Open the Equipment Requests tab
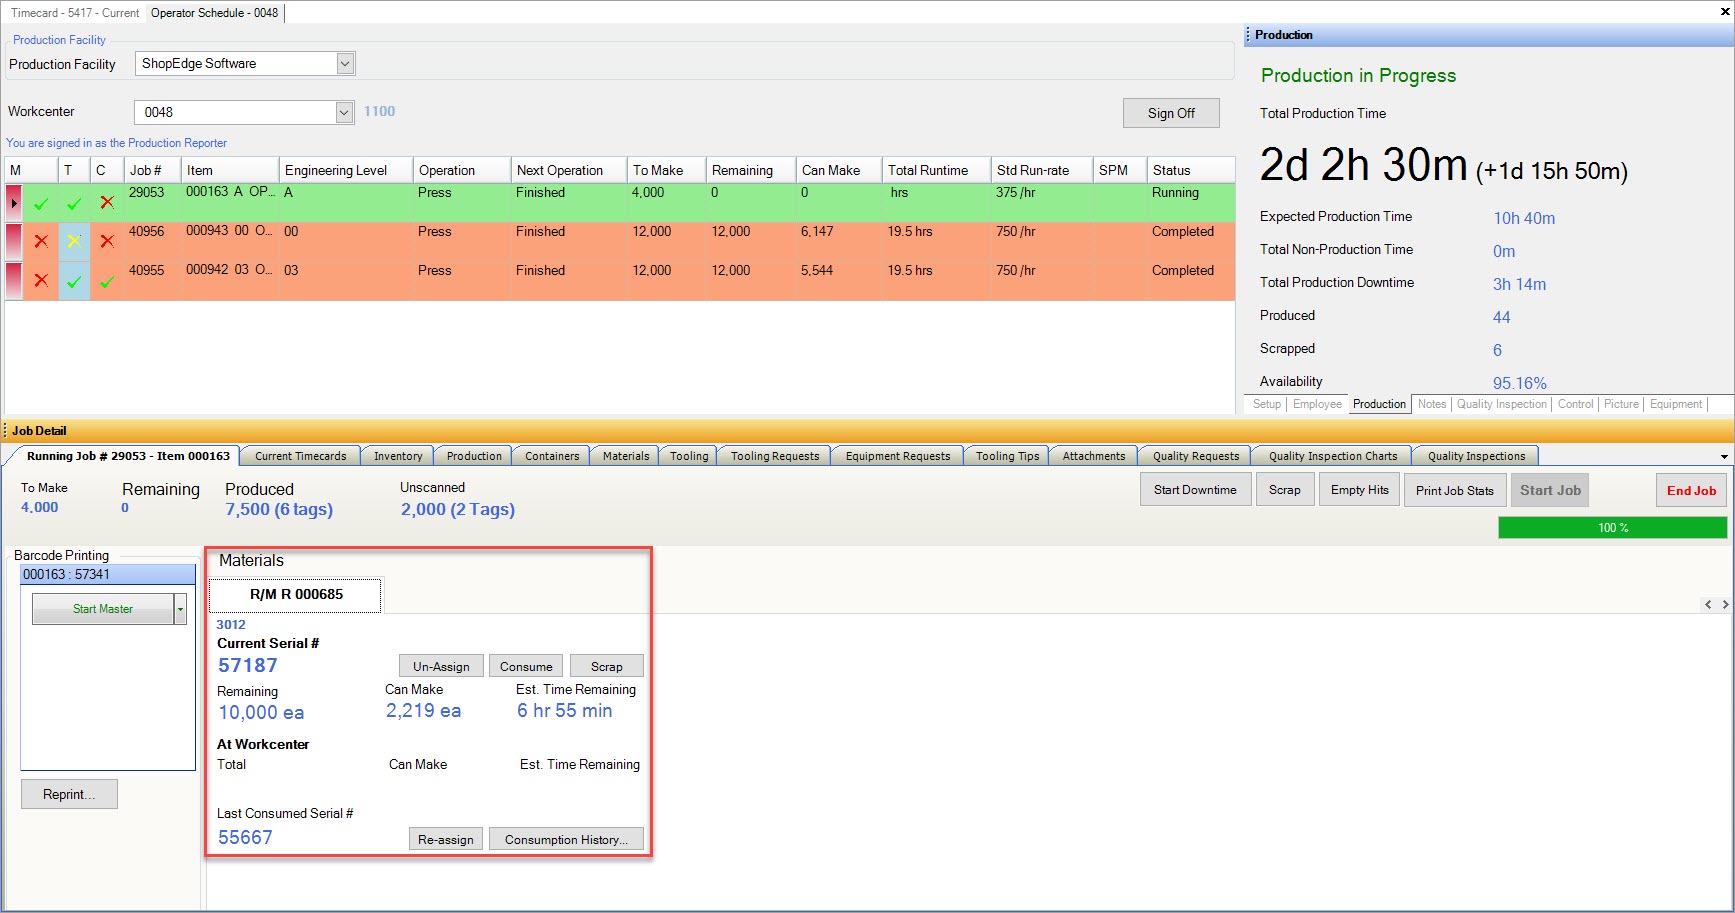This screenshot has height=913, width=1735. click(x=898, y=456)
